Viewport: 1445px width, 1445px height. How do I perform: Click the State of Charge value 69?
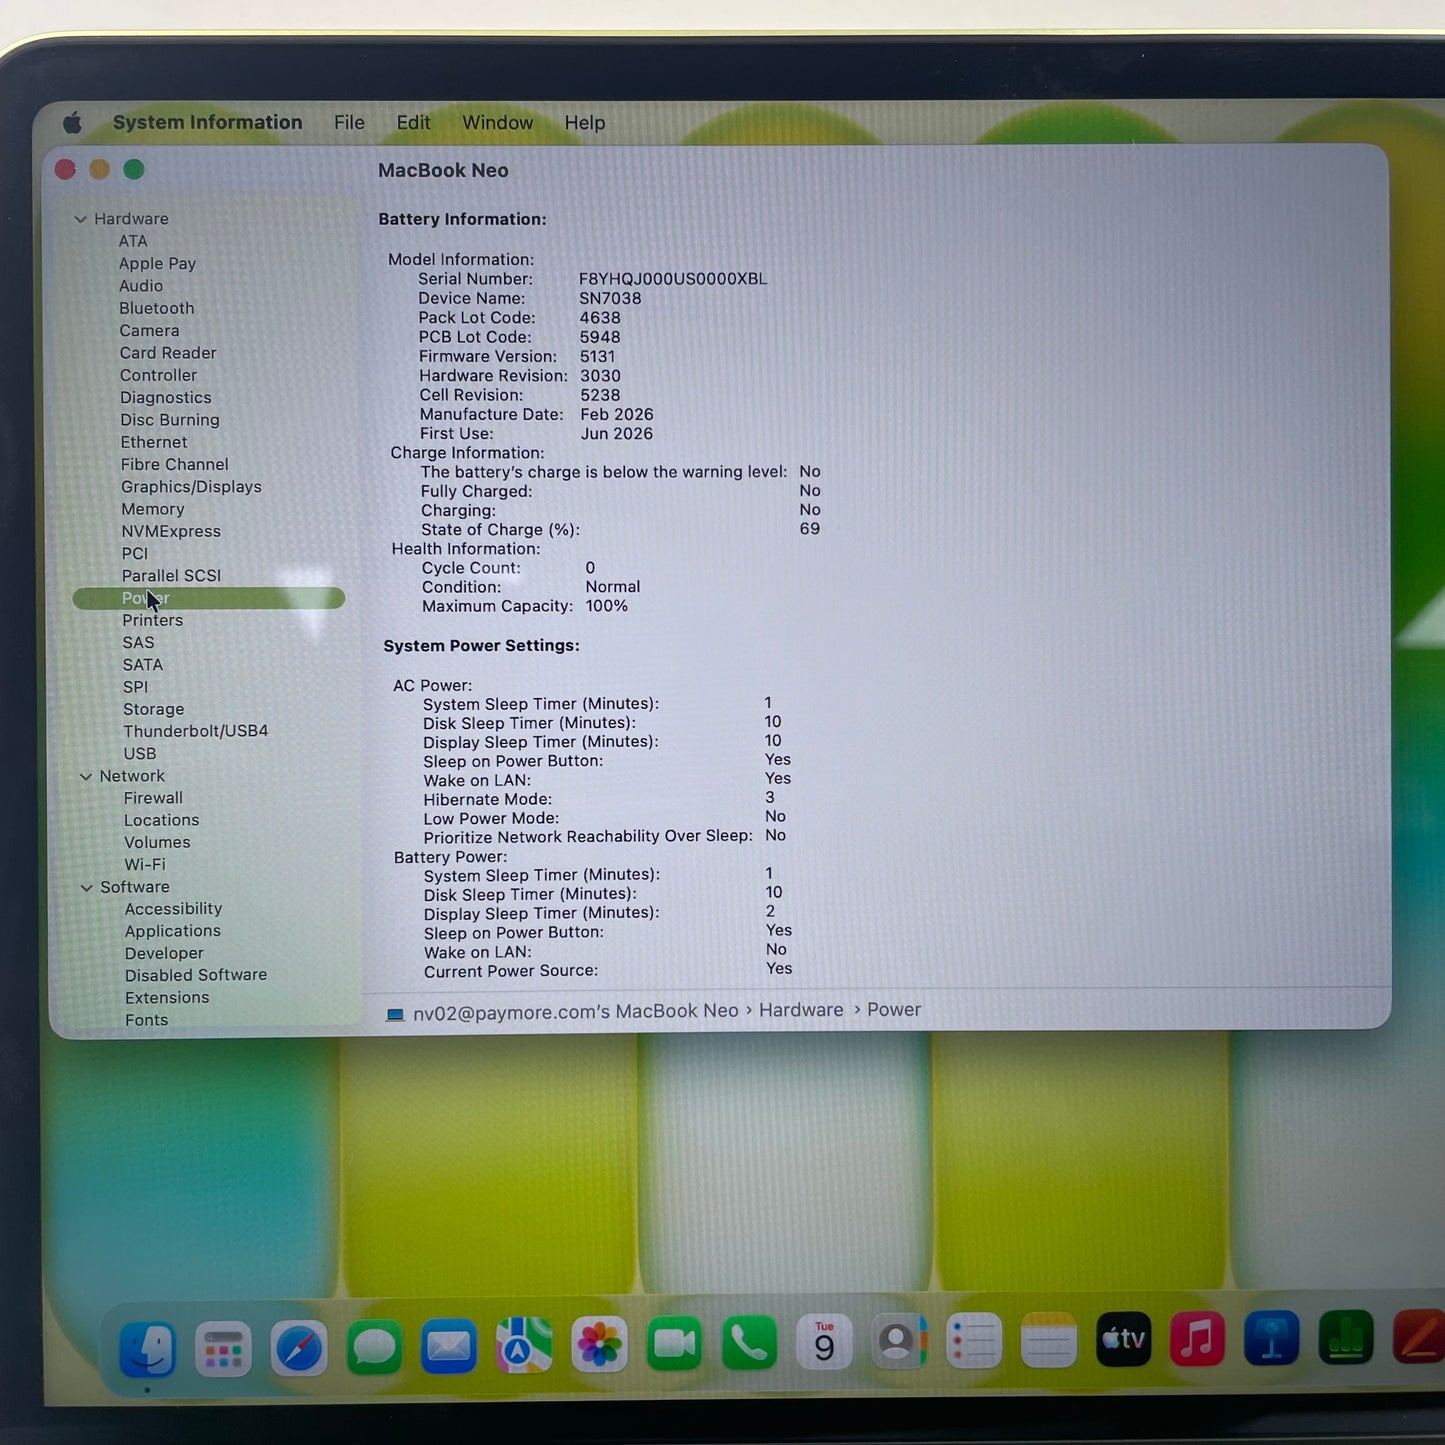click(x=810, y=529)
